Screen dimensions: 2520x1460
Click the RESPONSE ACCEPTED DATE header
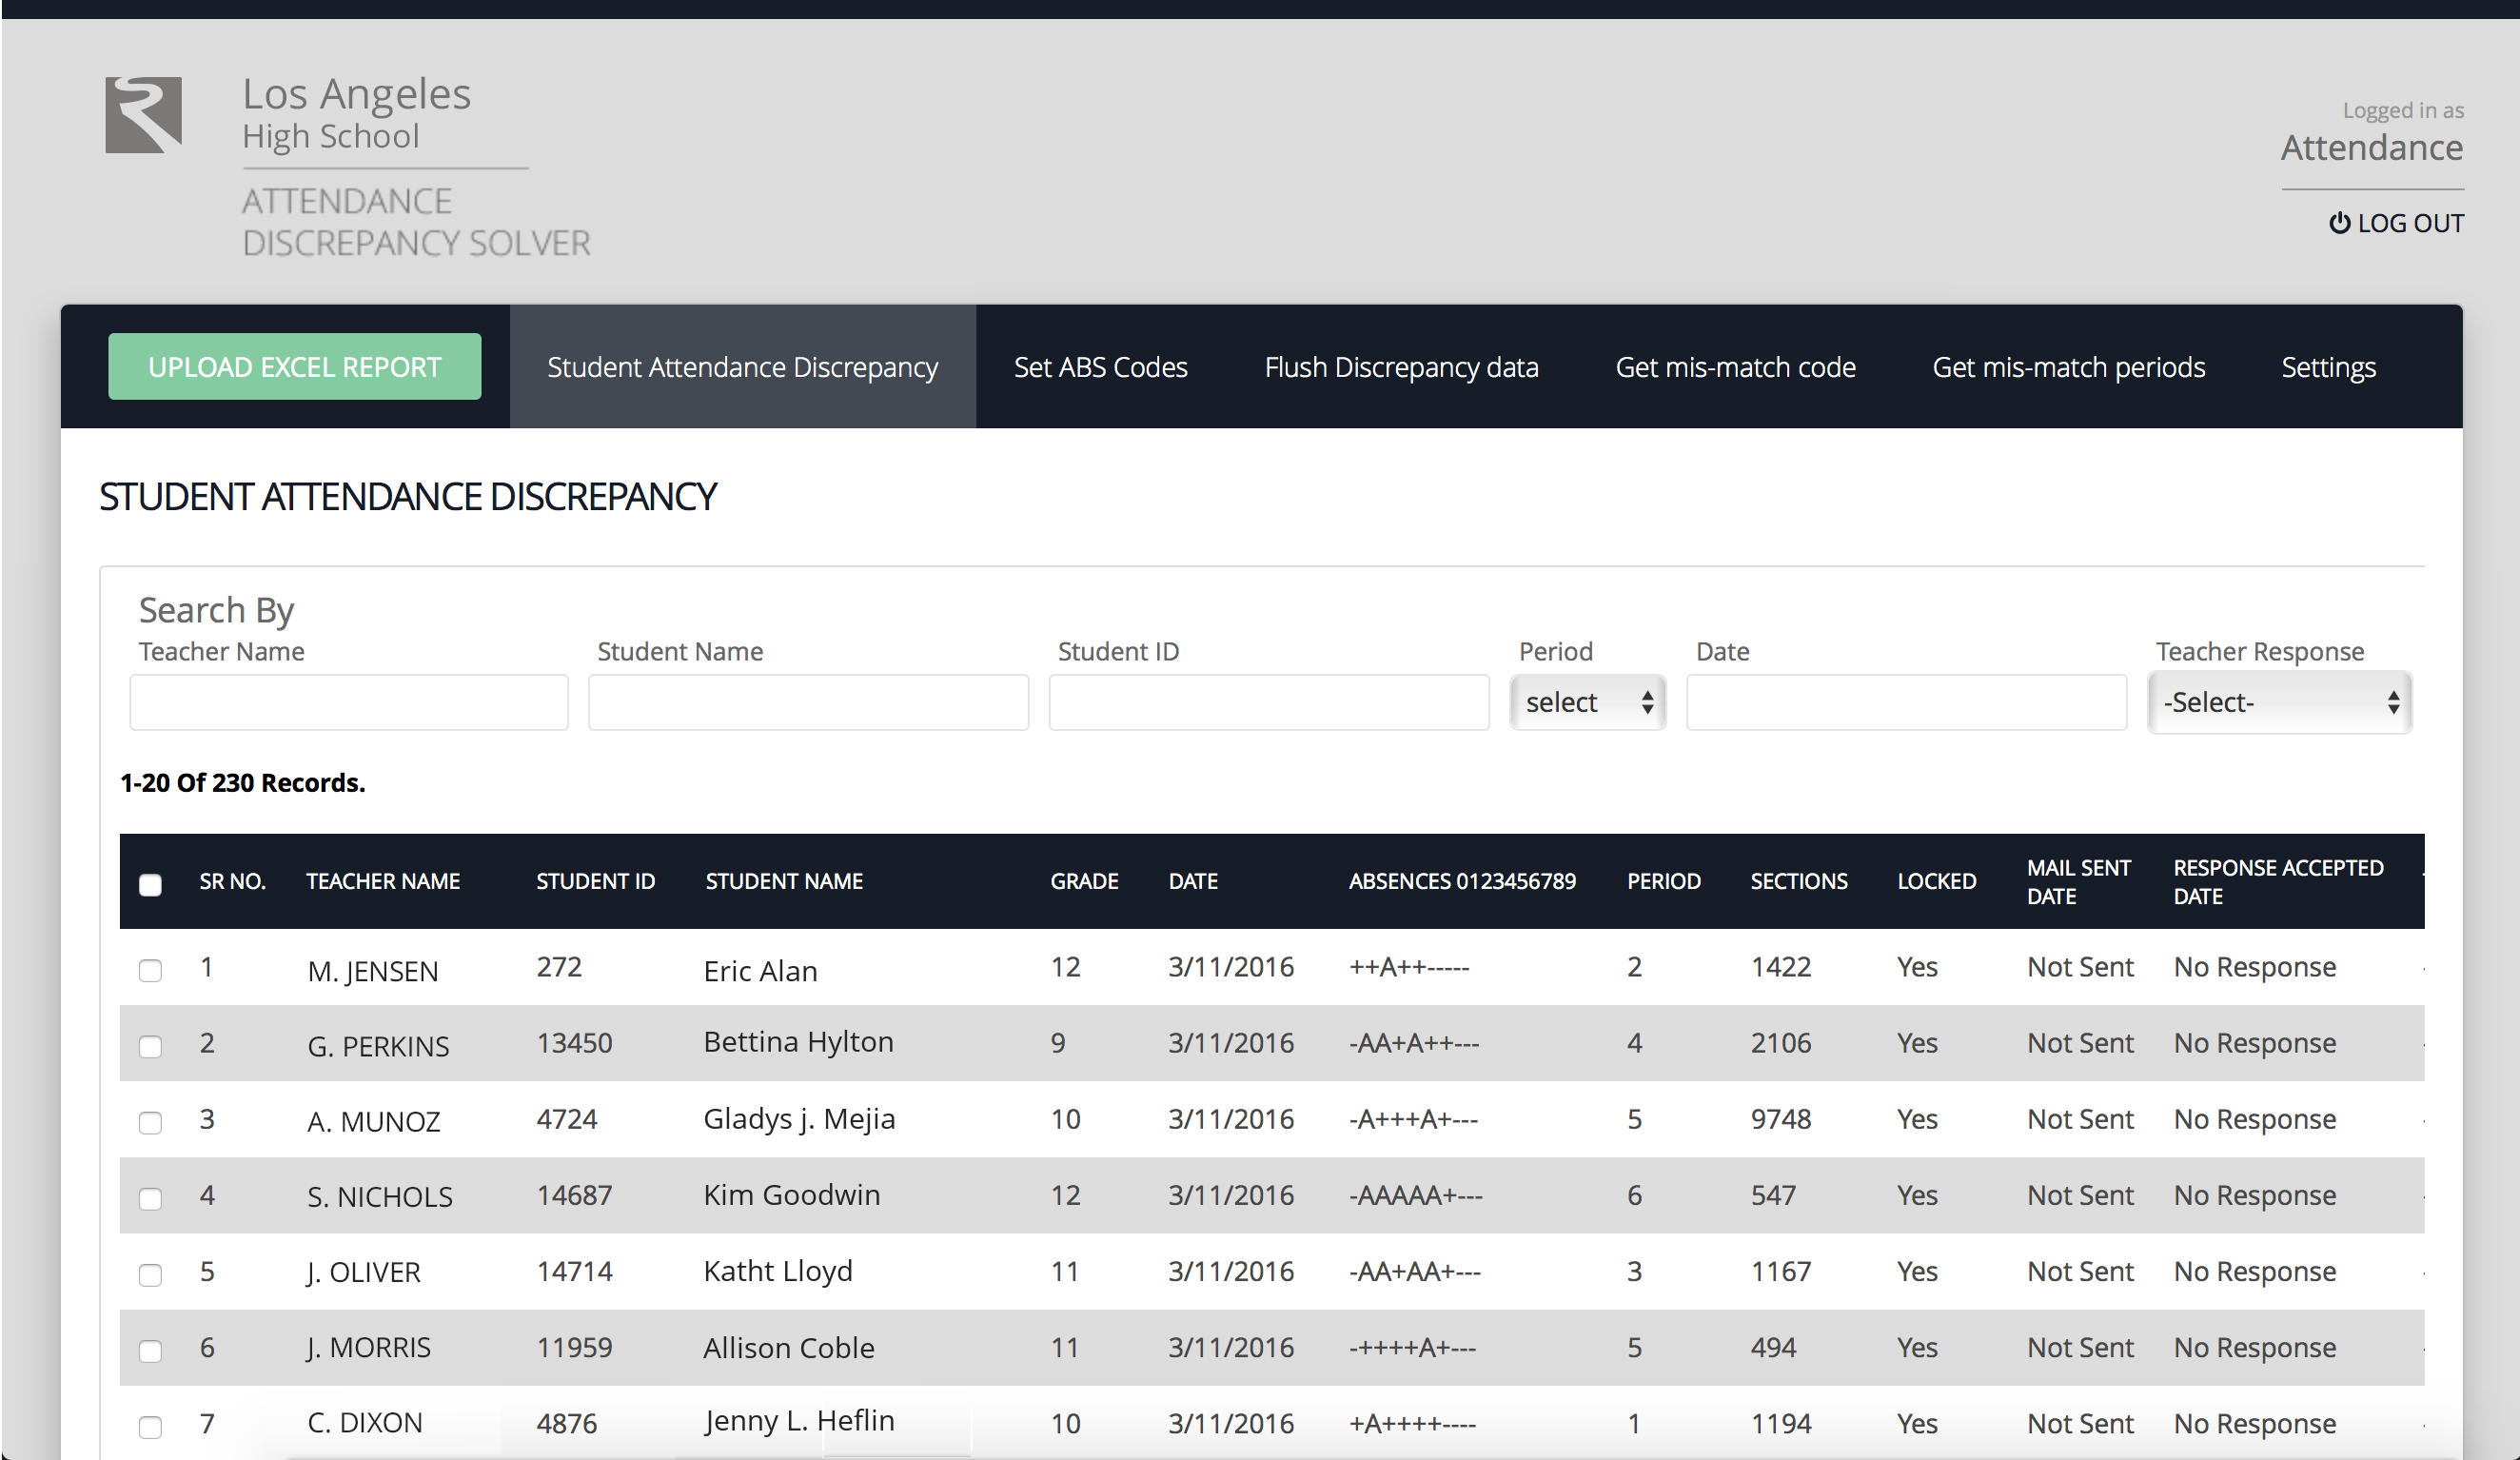pos(2278,882)
